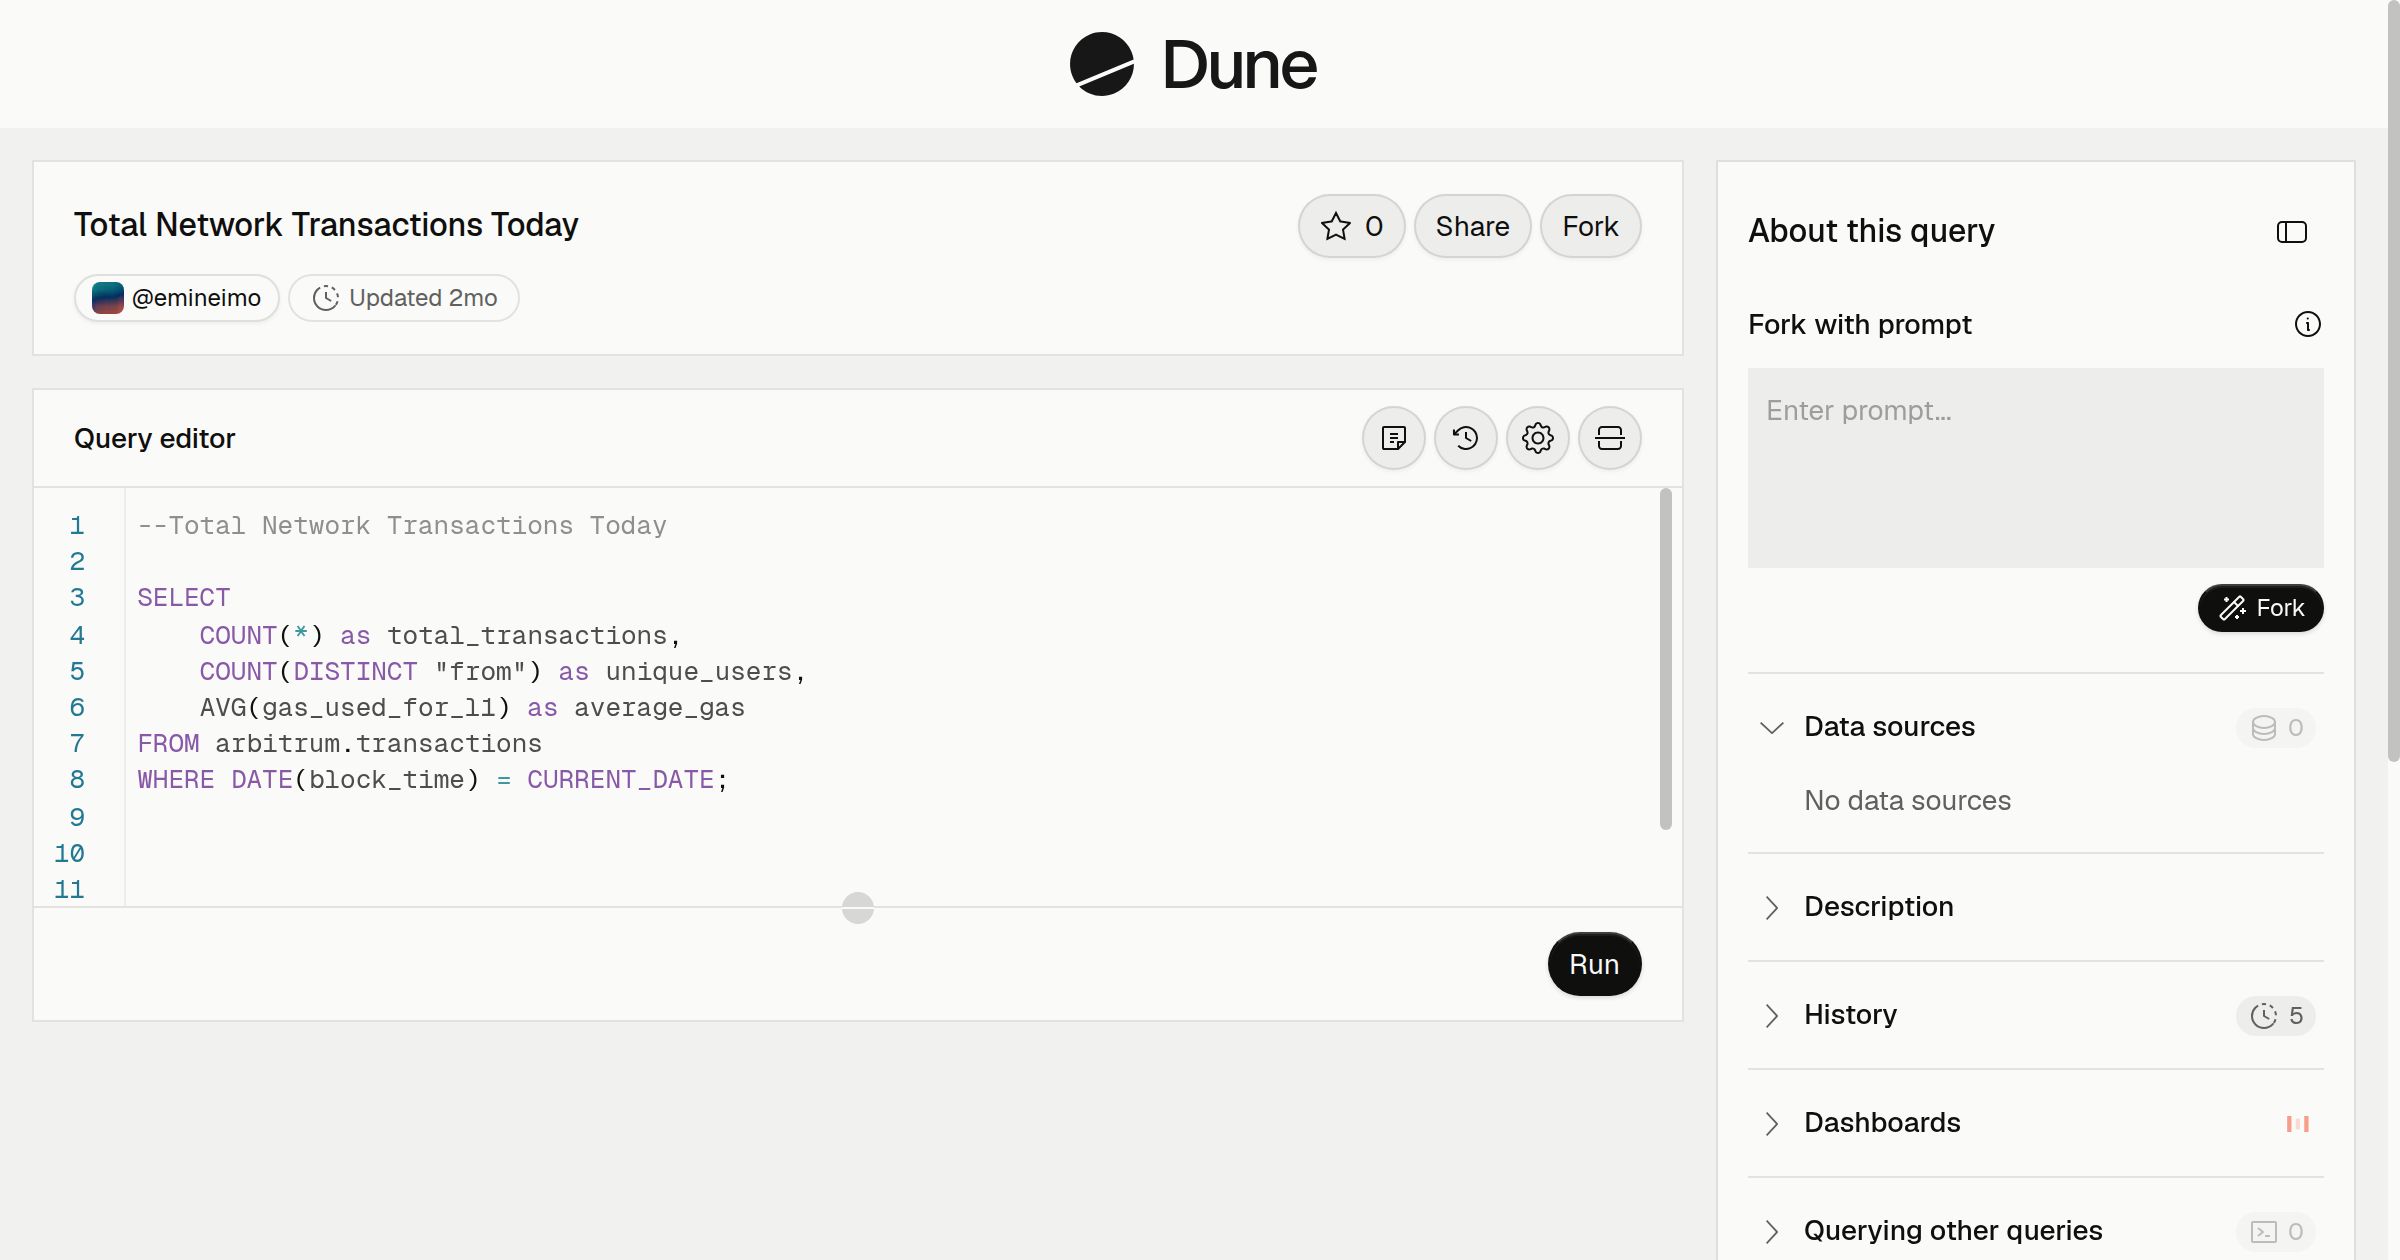Click the Query editor heading

click(x=155, y=439)
